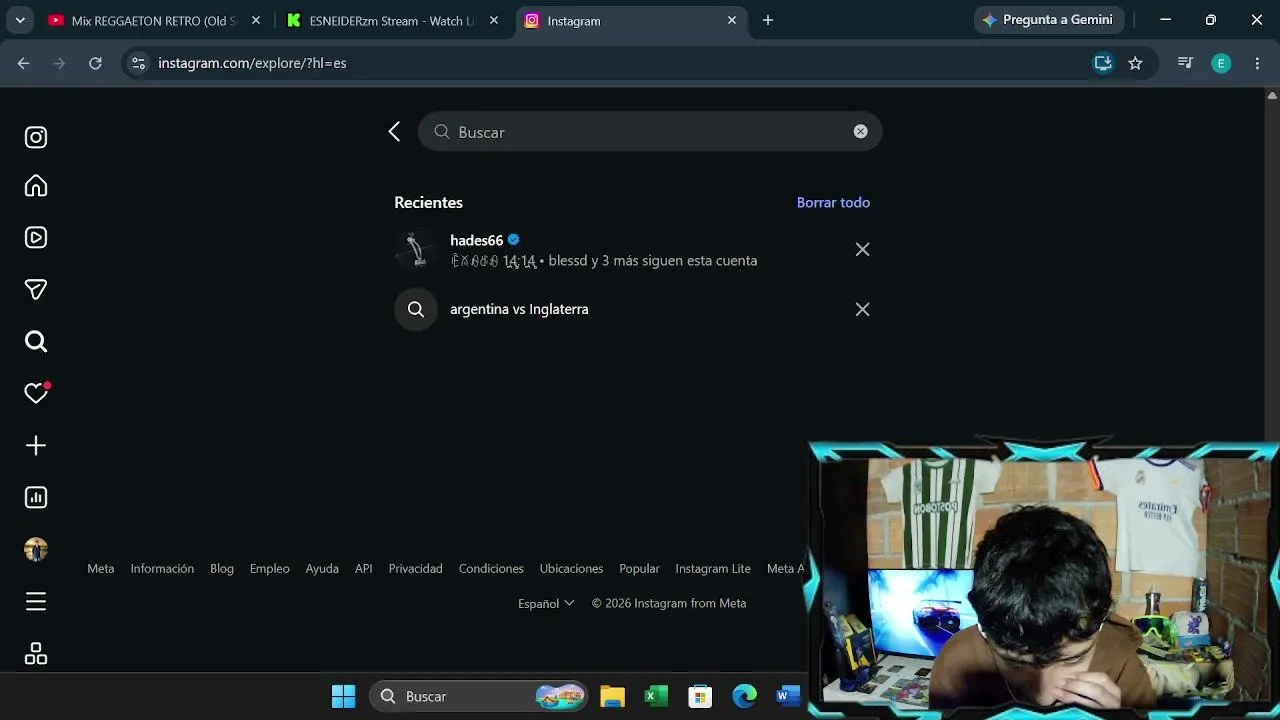Screen dimensions: 1280x720
Task: Expand the Español language dropdown
Action: click(546, 604)
